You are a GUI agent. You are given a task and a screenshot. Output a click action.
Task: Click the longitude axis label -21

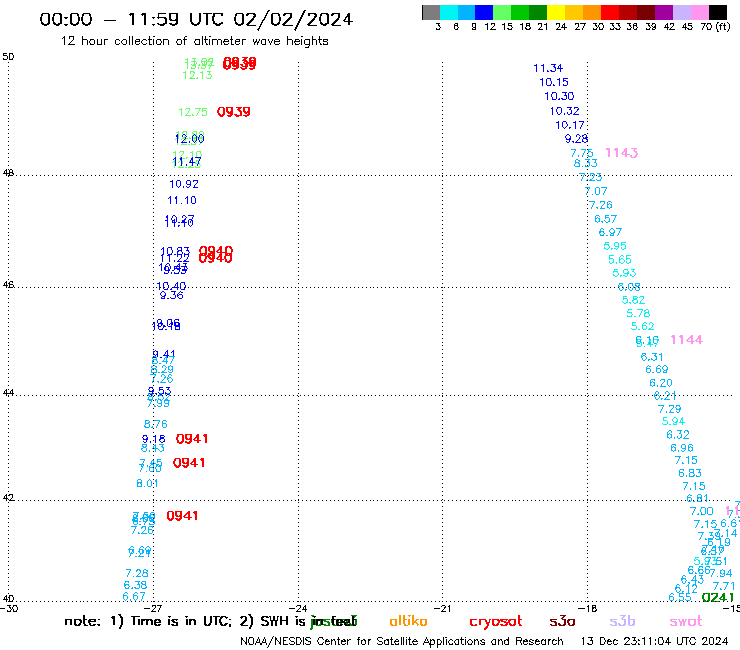(x=443, y=608)
